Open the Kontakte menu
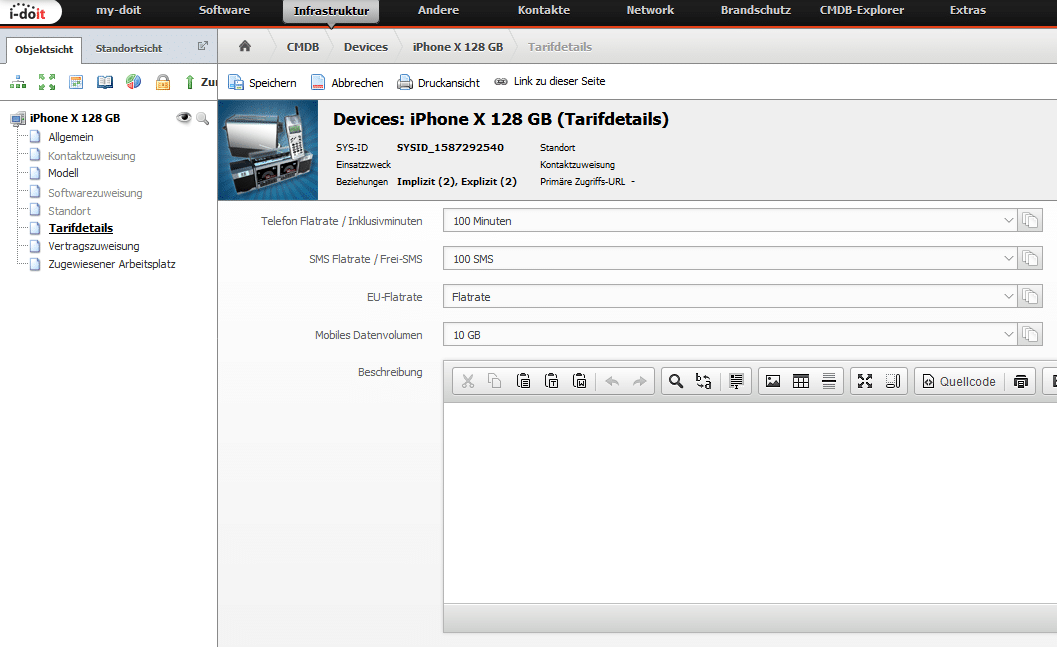 click(x=544, y=10)
